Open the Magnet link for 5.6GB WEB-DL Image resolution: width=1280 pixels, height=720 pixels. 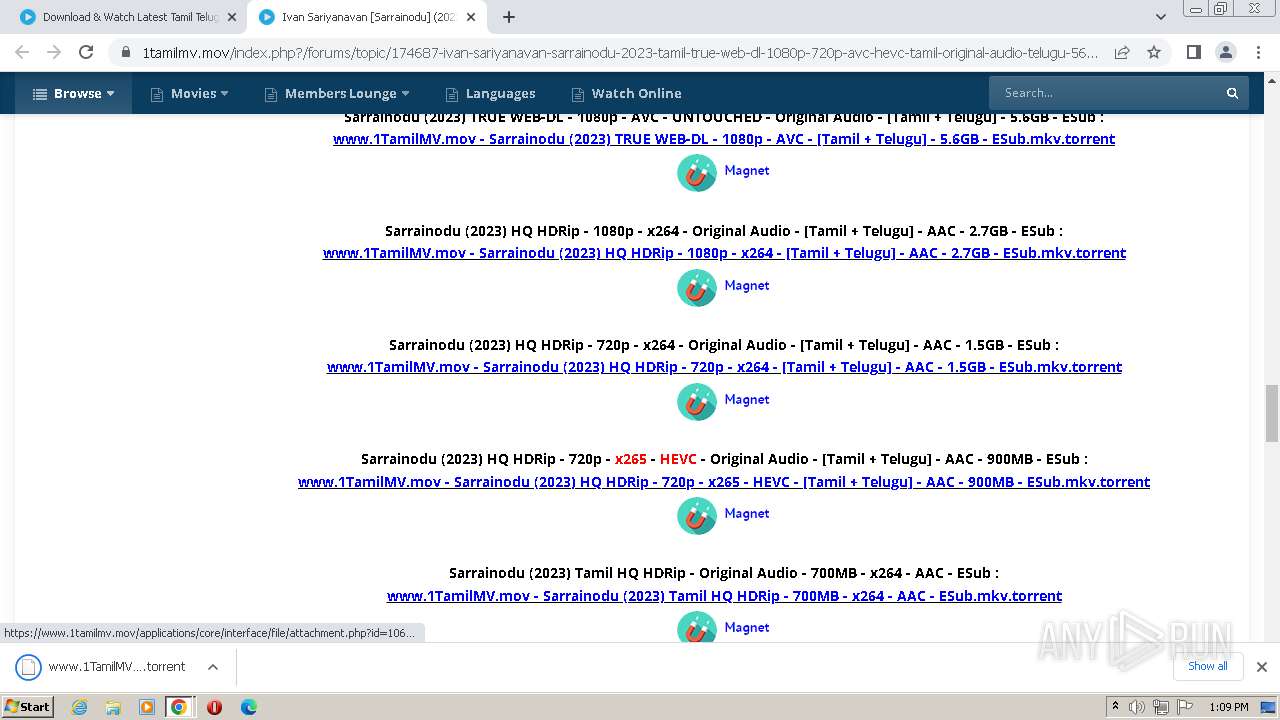(746, 170)
